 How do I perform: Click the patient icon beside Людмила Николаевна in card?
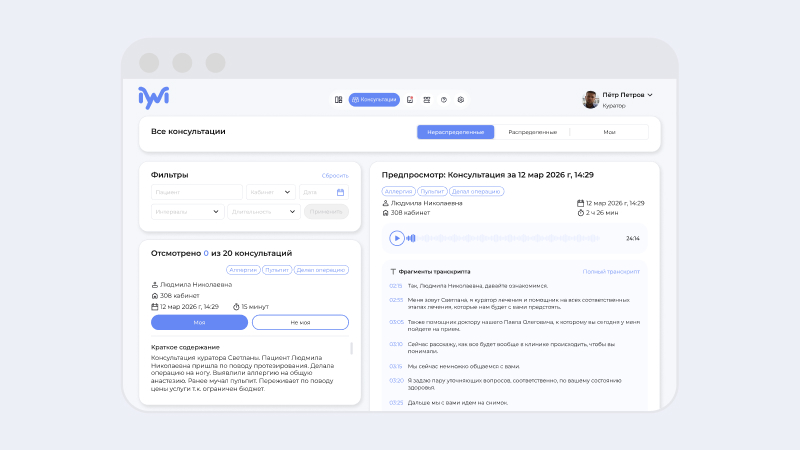coord(155,285)
